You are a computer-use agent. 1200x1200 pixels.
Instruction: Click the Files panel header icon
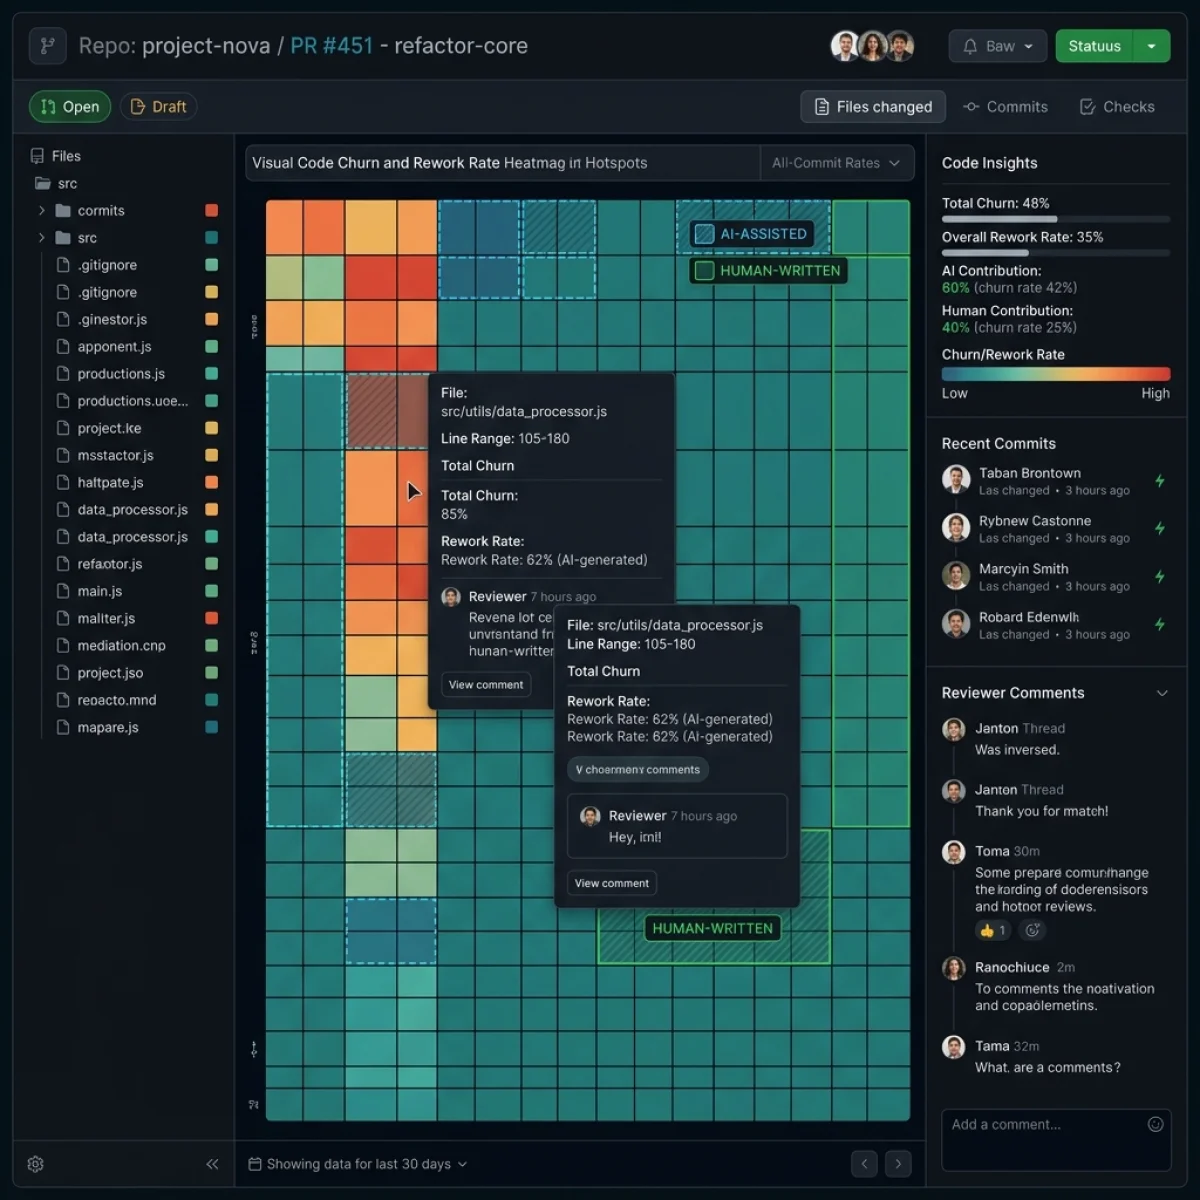37,156
